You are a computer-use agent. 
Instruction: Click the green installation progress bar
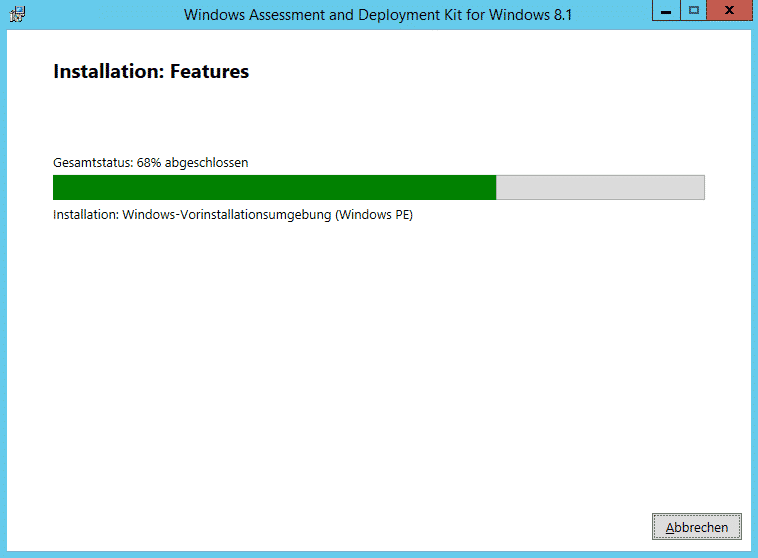pyautogui.click(x=379, y=187)
